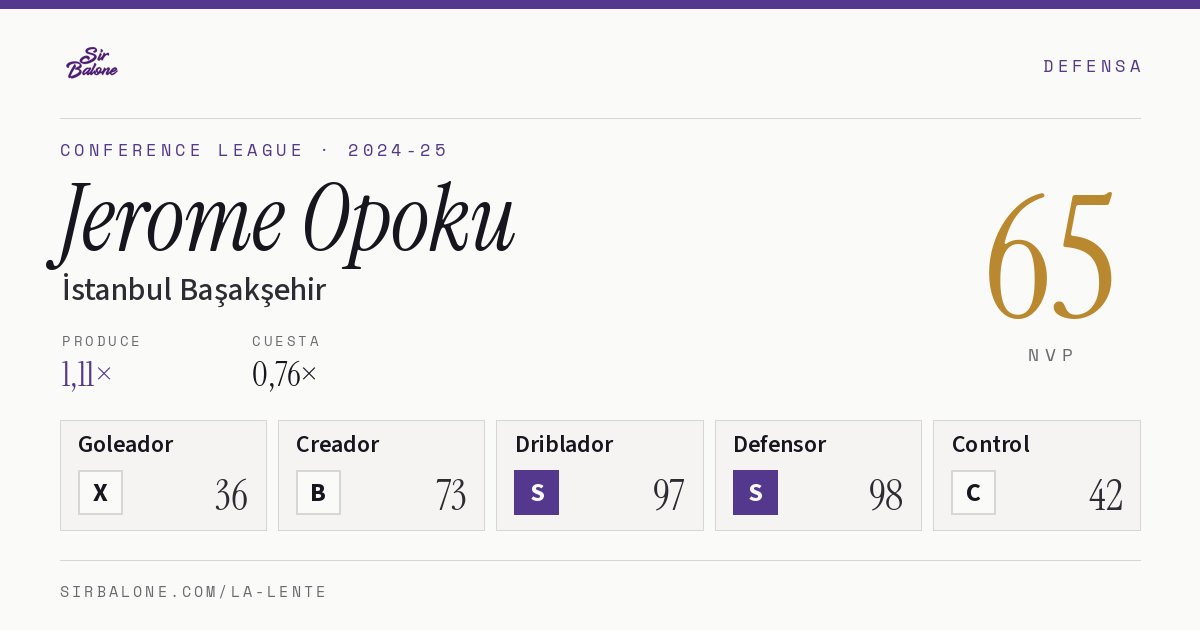Open the Driblador stat card
1200x630 pixels.
[600, 475]
